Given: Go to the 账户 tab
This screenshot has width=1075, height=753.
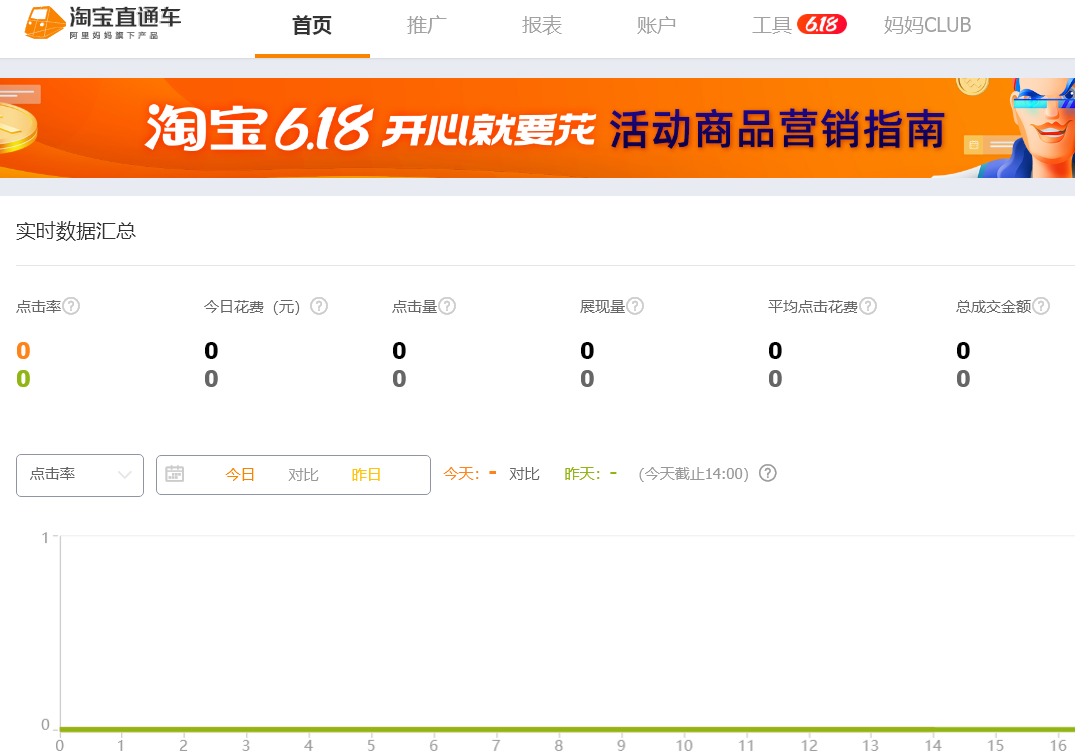Looking at the screenshot, I should point(656,25).
